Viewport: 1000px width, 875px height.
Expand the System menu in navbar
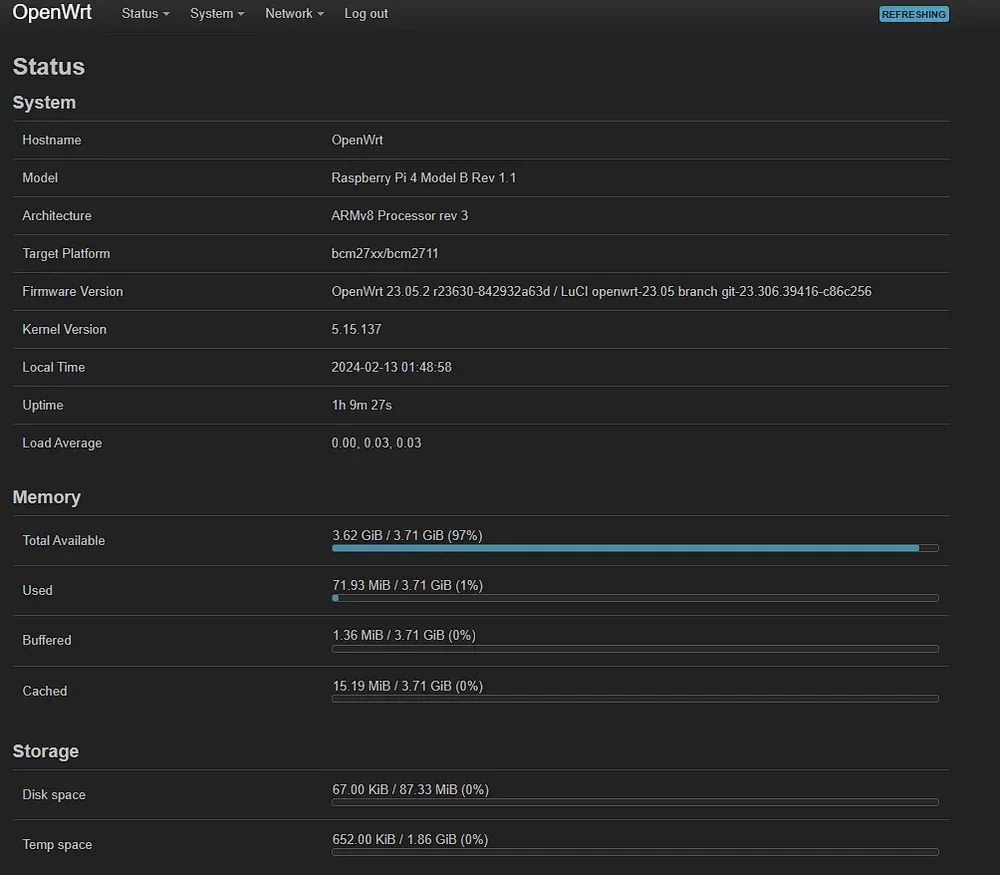217,13
